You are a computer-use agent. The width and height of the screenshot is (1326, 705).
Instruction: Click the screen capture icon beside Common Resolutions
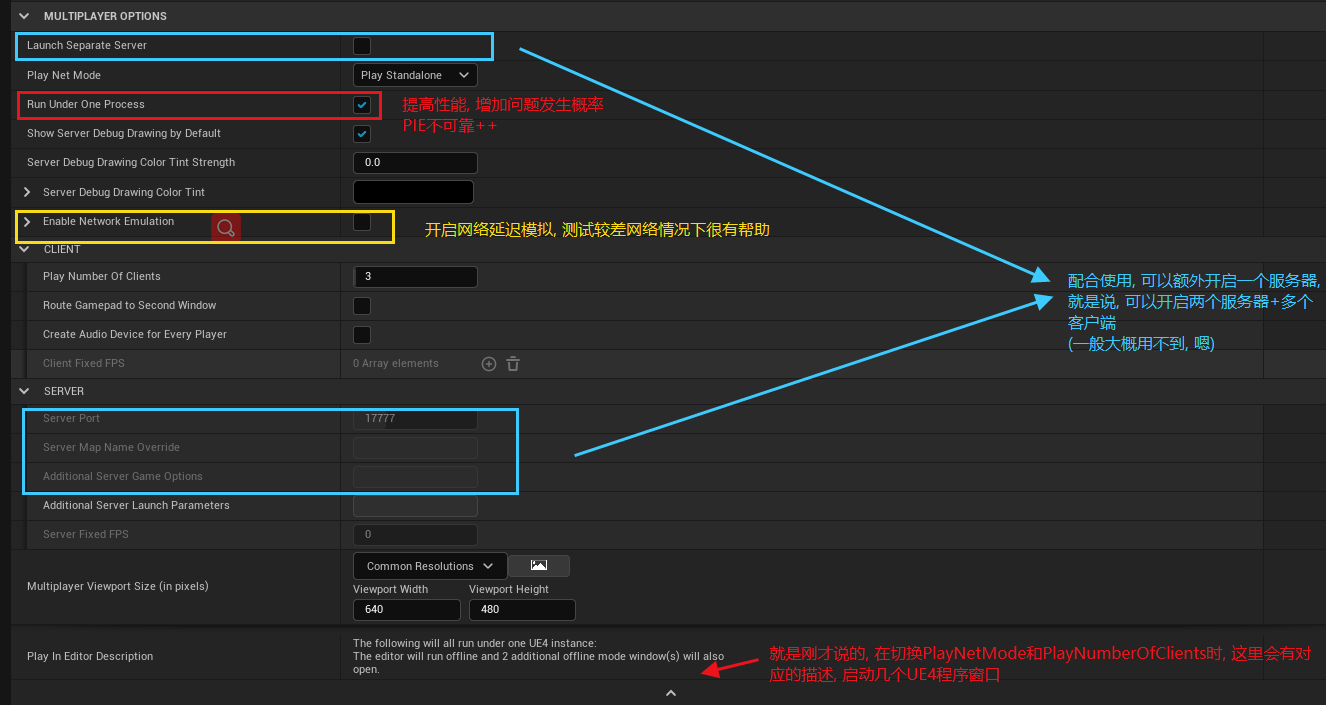(x=539, y=565)
